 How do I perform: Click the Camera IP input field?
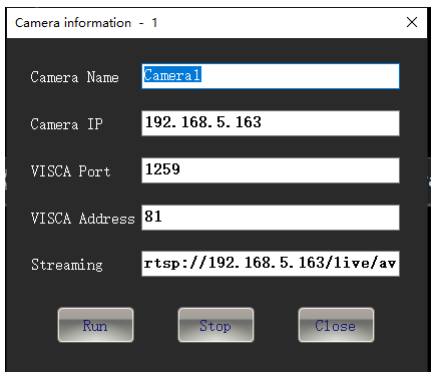coord(270,123)
